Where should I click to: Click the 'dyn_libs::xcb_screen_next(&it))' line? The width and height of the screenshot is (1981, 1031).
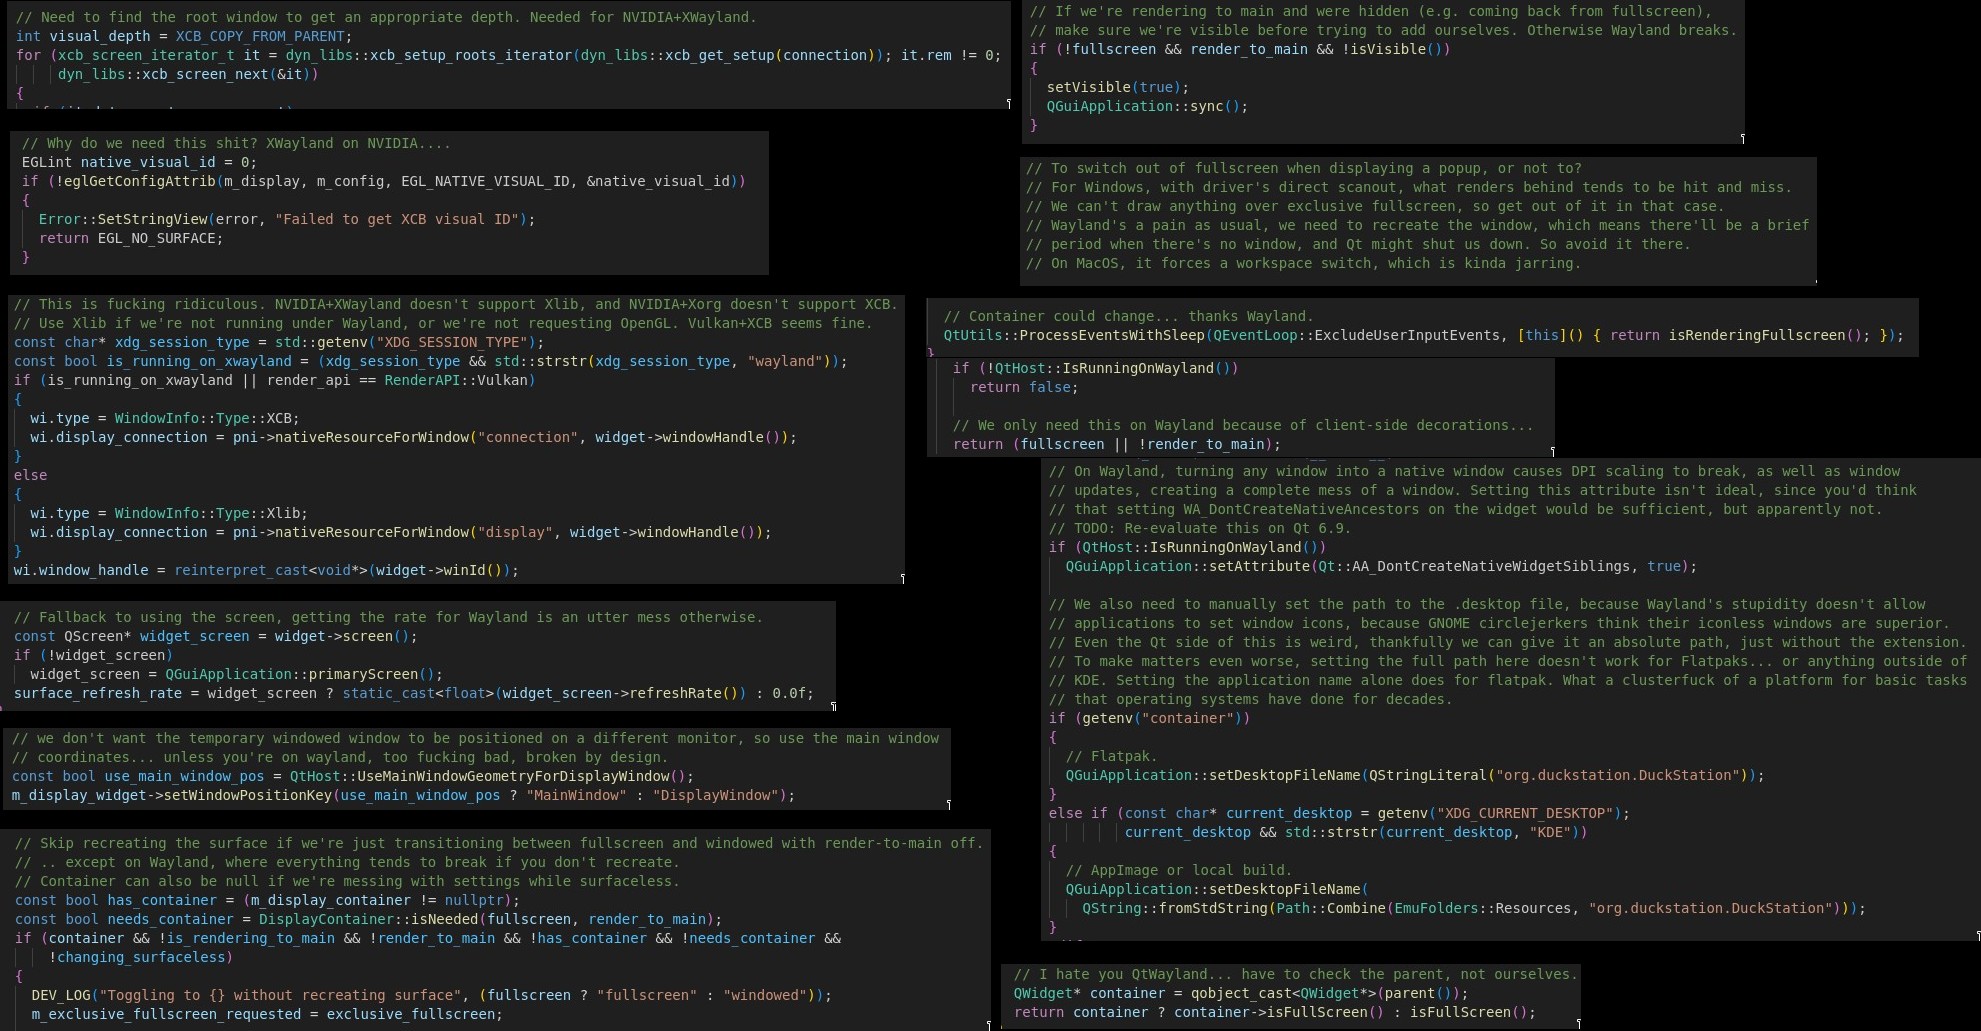[188, 74]
